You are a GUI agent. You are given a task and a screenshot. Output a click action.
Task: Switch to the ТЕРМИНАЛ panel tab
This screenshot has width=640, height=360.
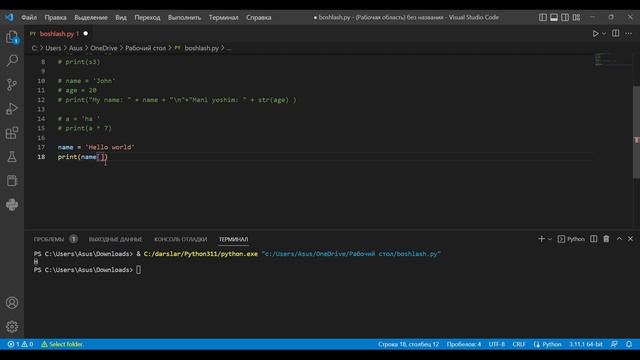[x=233, y=239]
